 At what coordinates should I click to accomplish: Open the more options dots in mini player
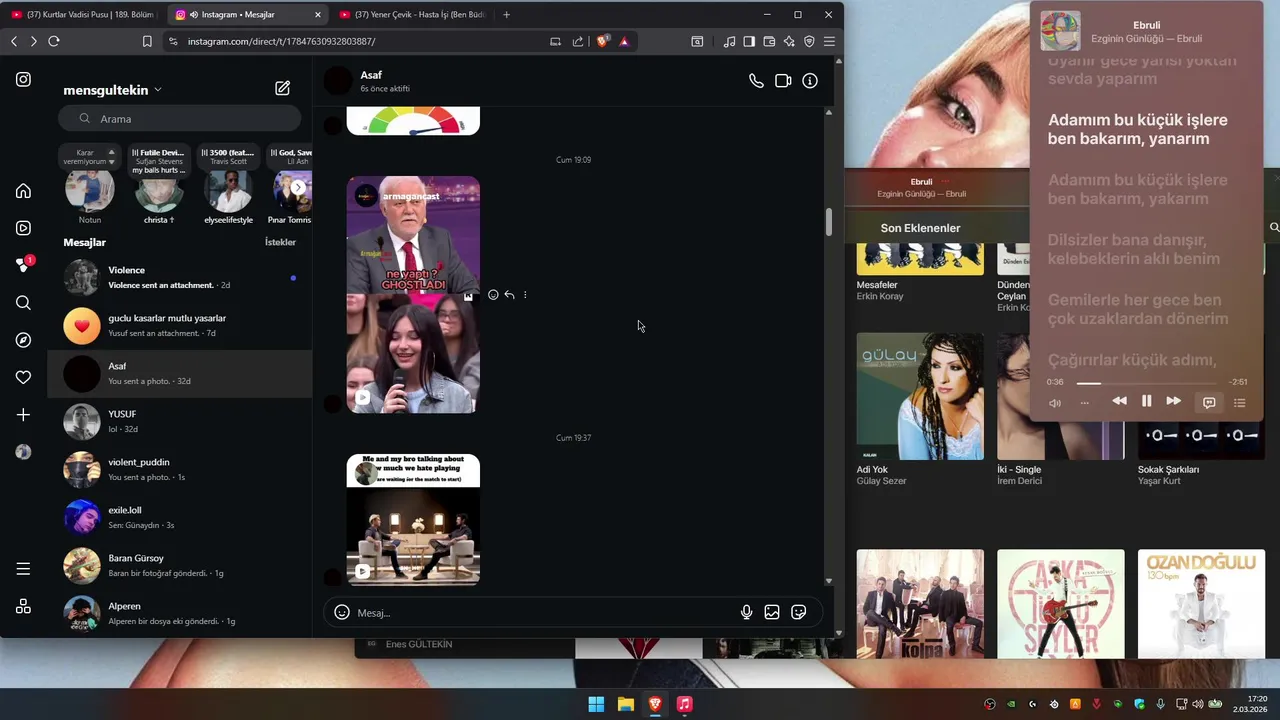click(1085, 403)
